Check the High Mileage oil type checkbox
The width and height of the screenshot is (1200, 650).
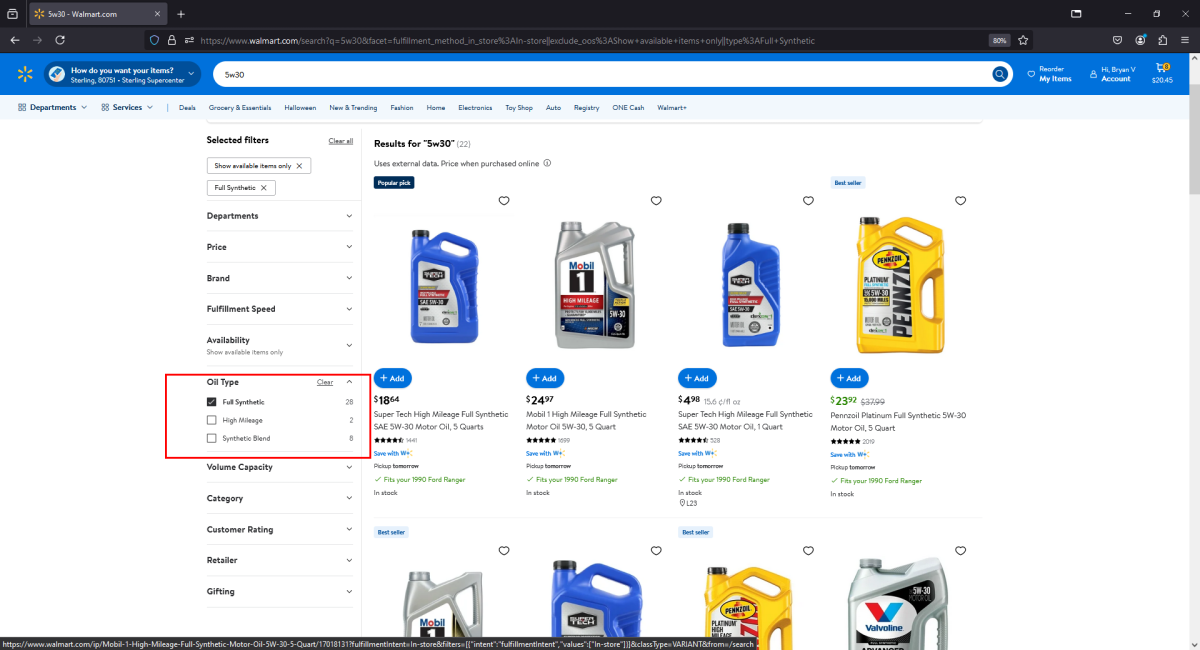coord(211,420)
